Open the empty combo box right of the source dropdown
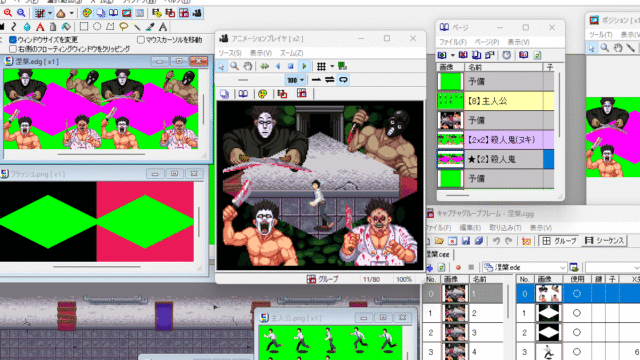Screen dimensions: 640x360 pos(612,267)
